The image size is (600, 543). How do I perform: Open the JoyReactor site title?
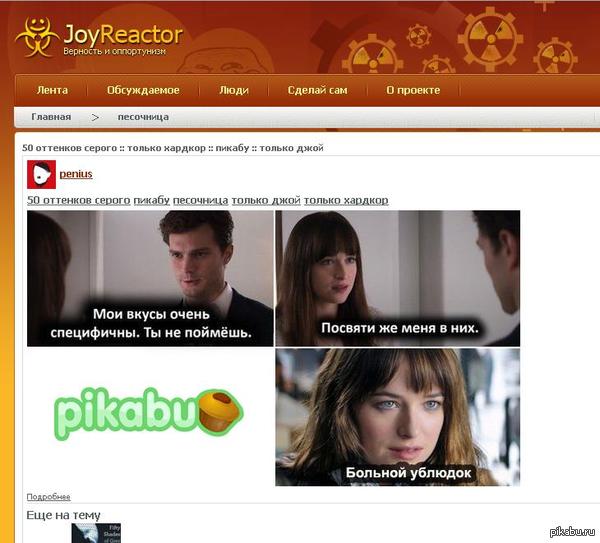coord(123,34)
